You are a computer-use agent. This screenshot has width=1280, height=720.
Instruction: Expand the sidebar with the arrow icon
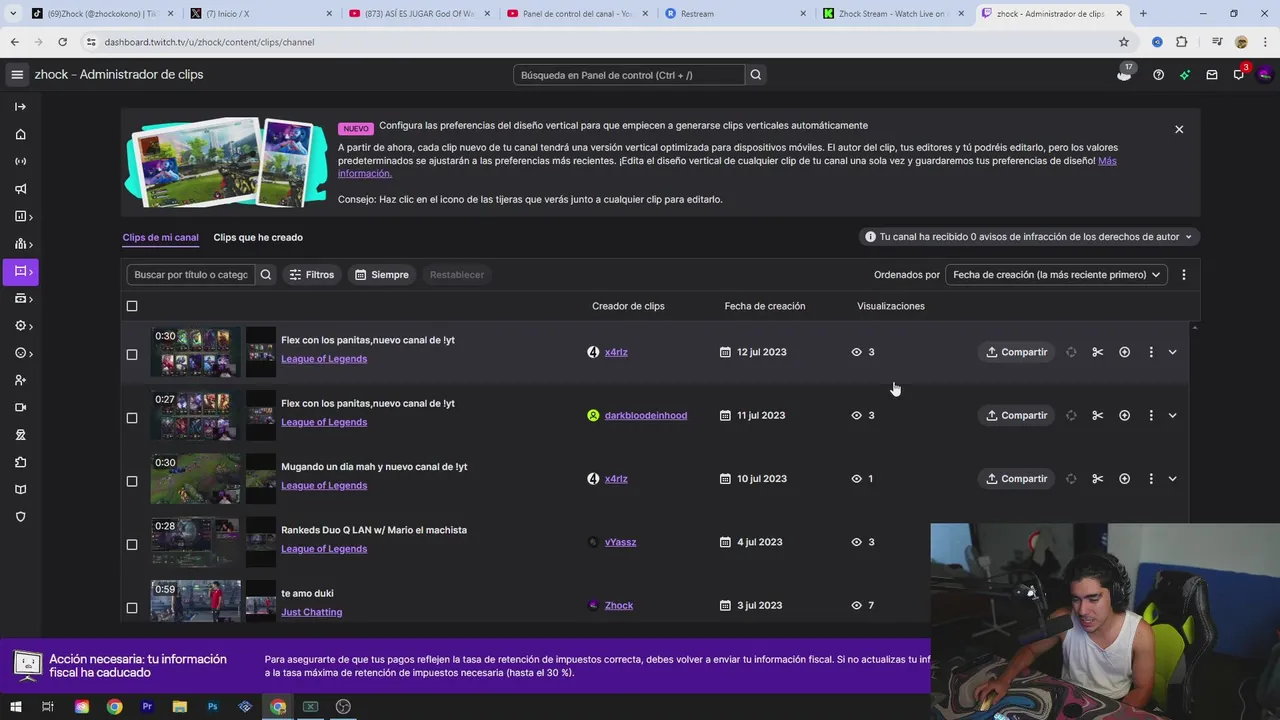20,107
